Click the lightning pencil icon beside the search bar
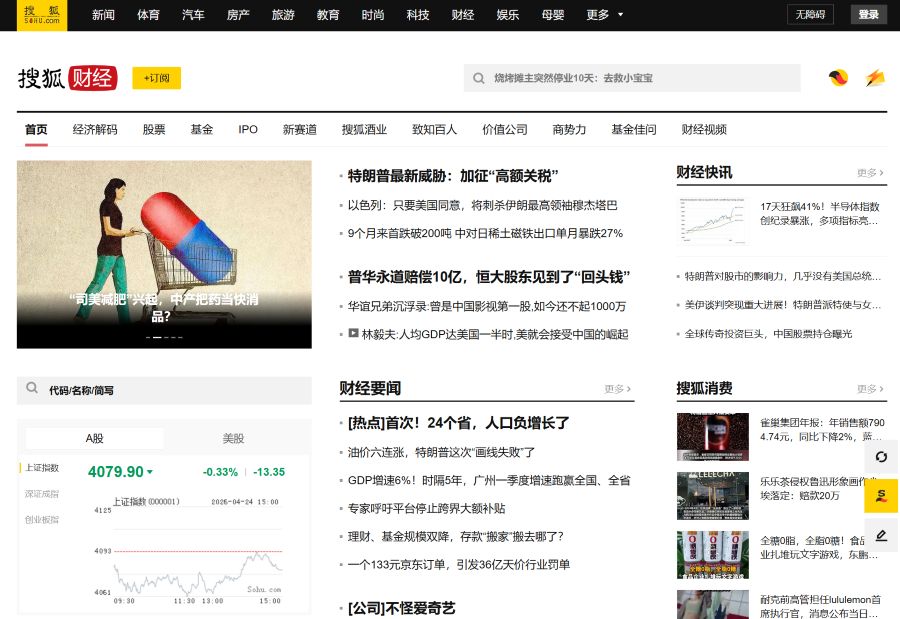 pos(875,77)
